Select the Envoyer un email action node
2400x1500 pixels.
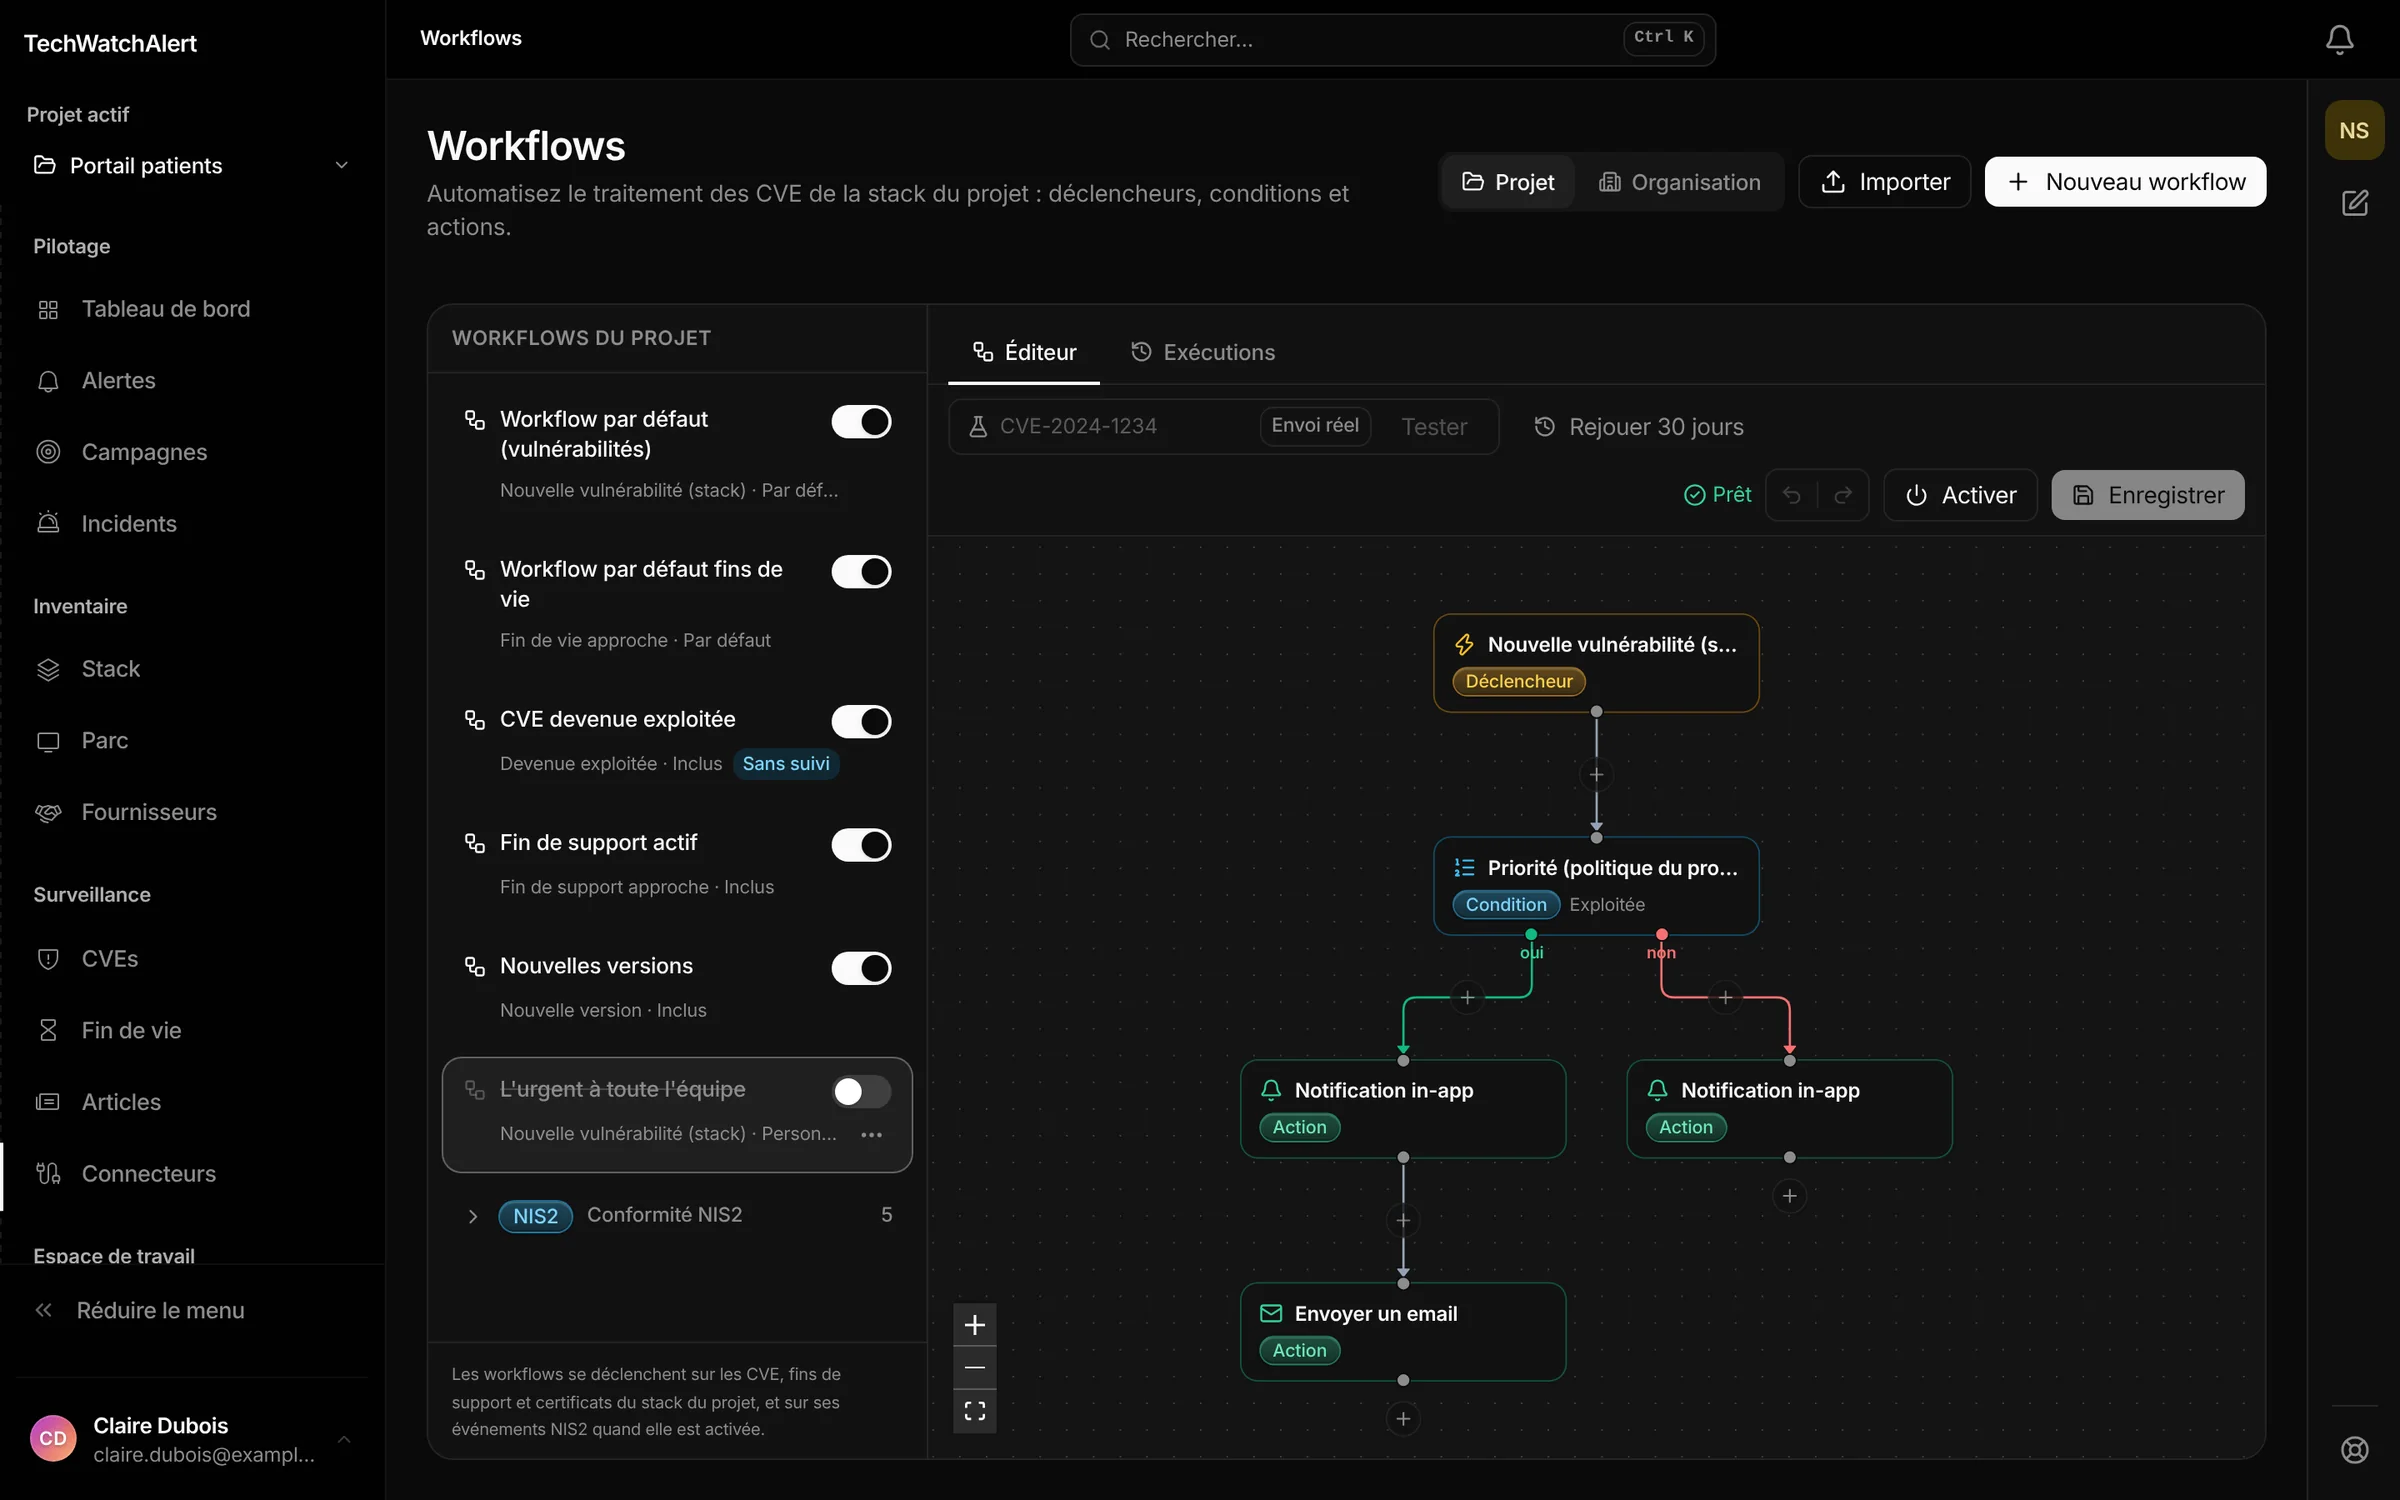point(1403,1332)
